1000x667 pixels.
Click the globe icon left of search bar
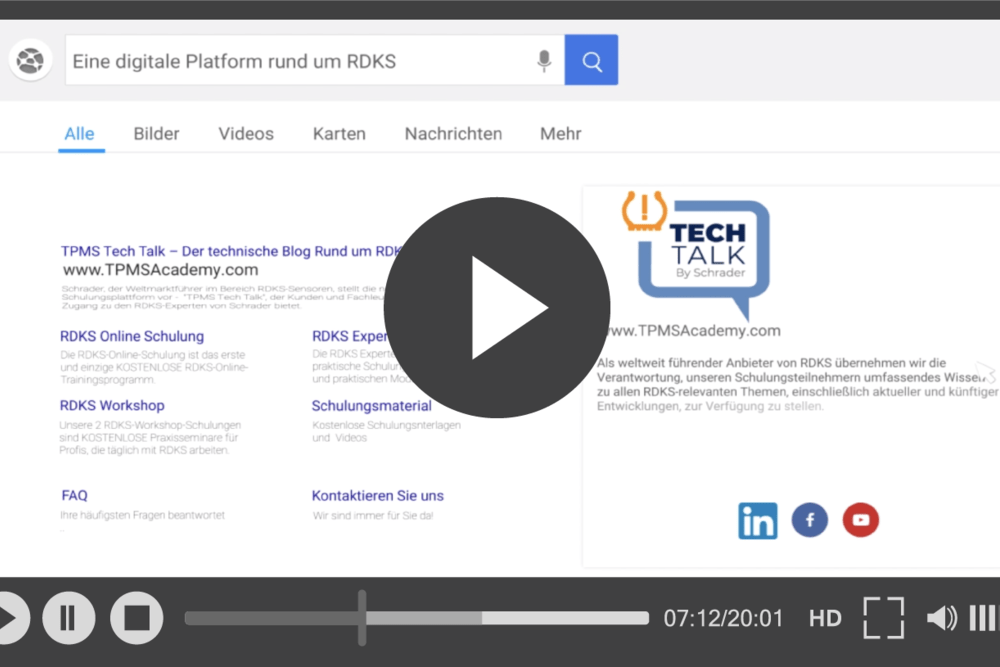coord(30,61)
